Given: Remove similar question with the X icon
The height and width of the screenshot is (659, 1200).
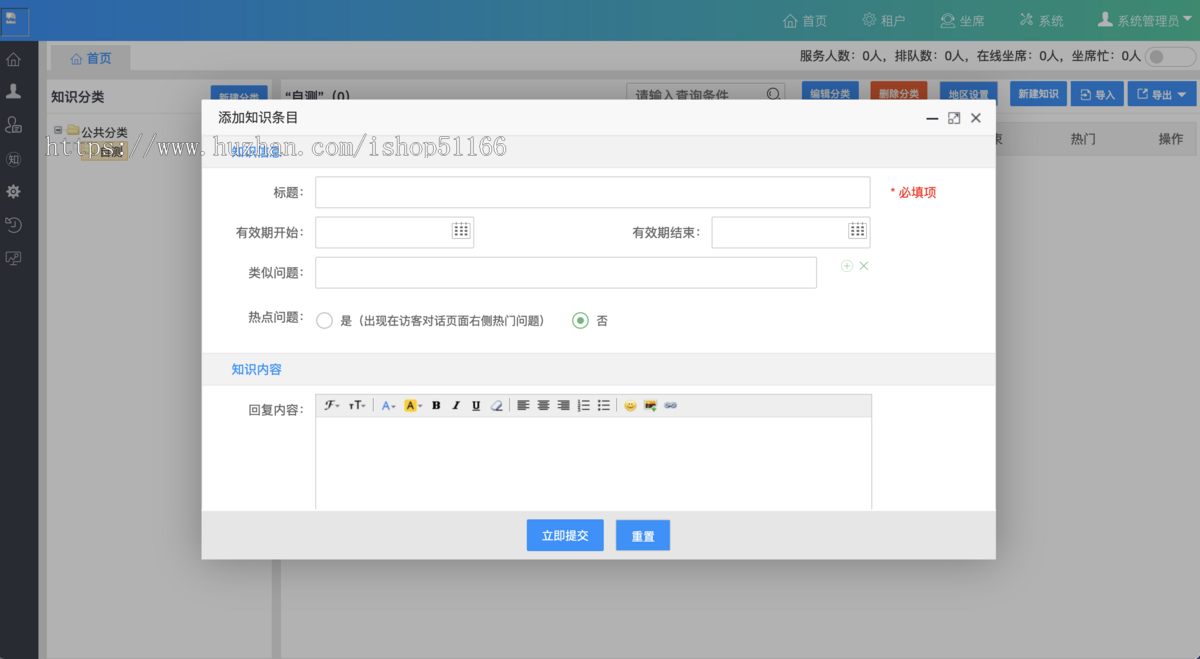Looking at the screenshot, I should click(x=864, y=266).
